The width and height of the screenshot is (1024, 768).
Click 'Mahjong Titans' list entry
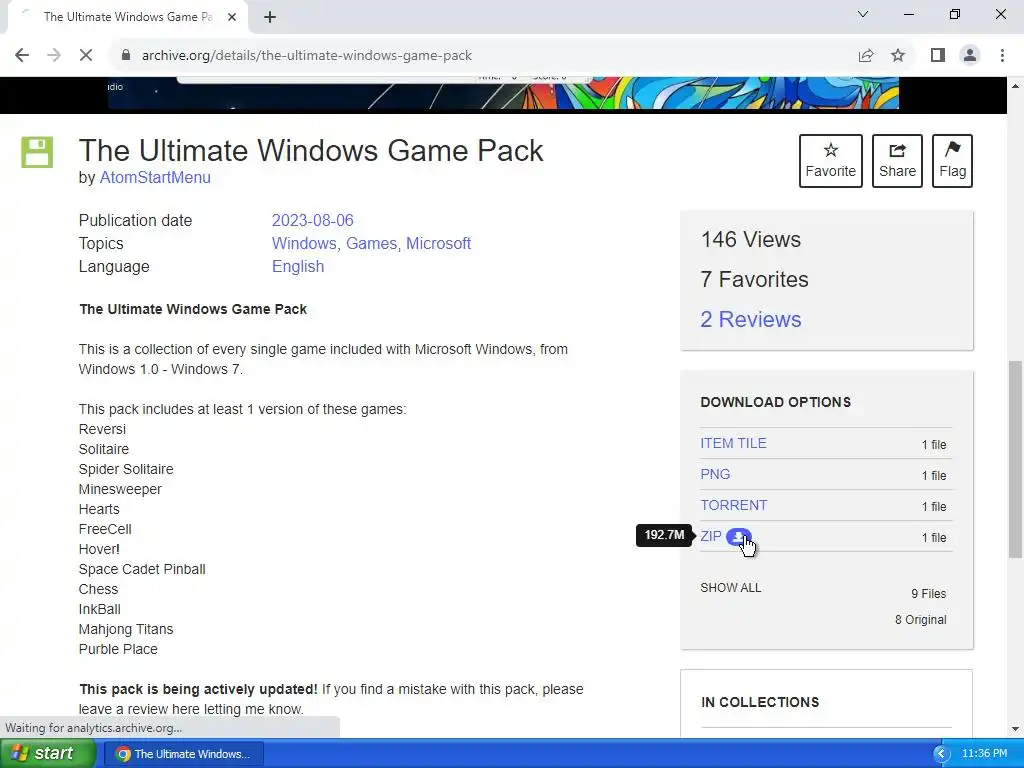tap(125, 630)
